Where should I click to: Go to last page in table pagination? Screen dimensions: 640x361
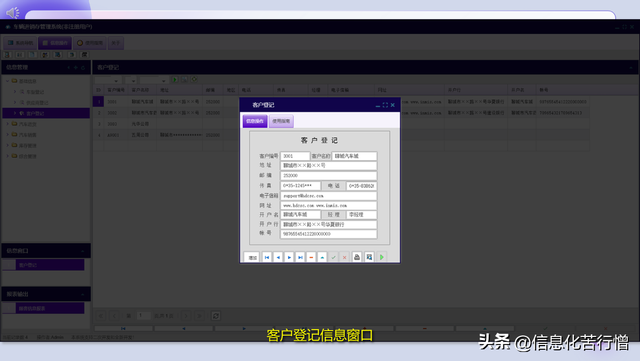(199, 316)
